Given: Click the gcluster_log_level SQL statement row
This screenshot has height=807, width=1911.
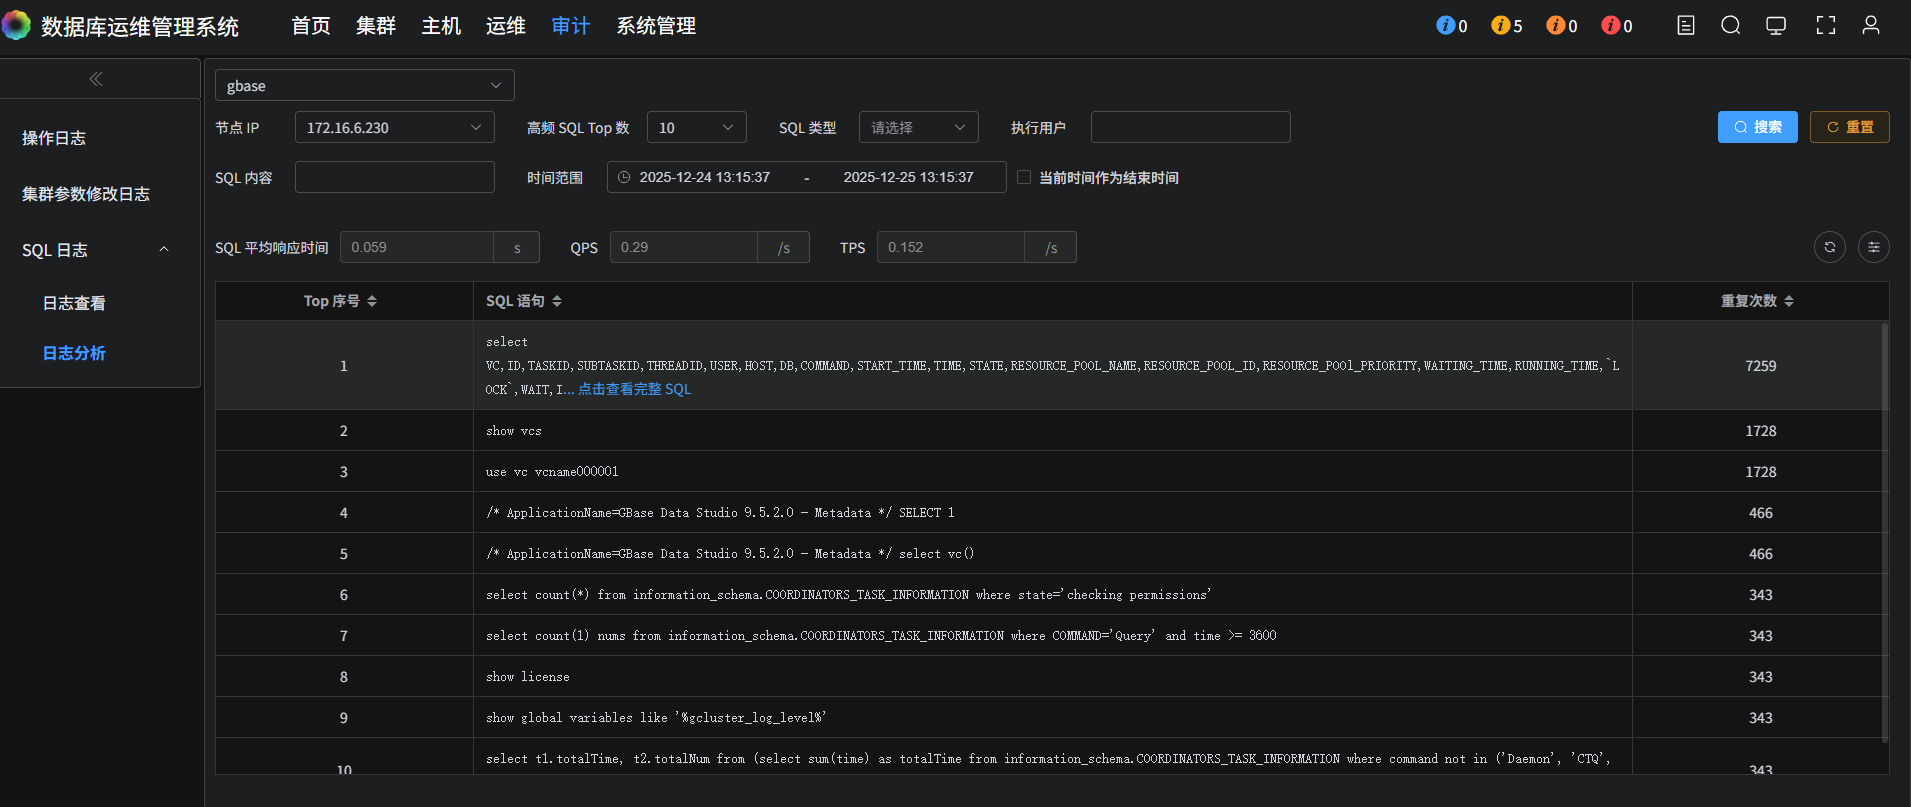Looking at the screenshot, I should [x=1053, y=718].
